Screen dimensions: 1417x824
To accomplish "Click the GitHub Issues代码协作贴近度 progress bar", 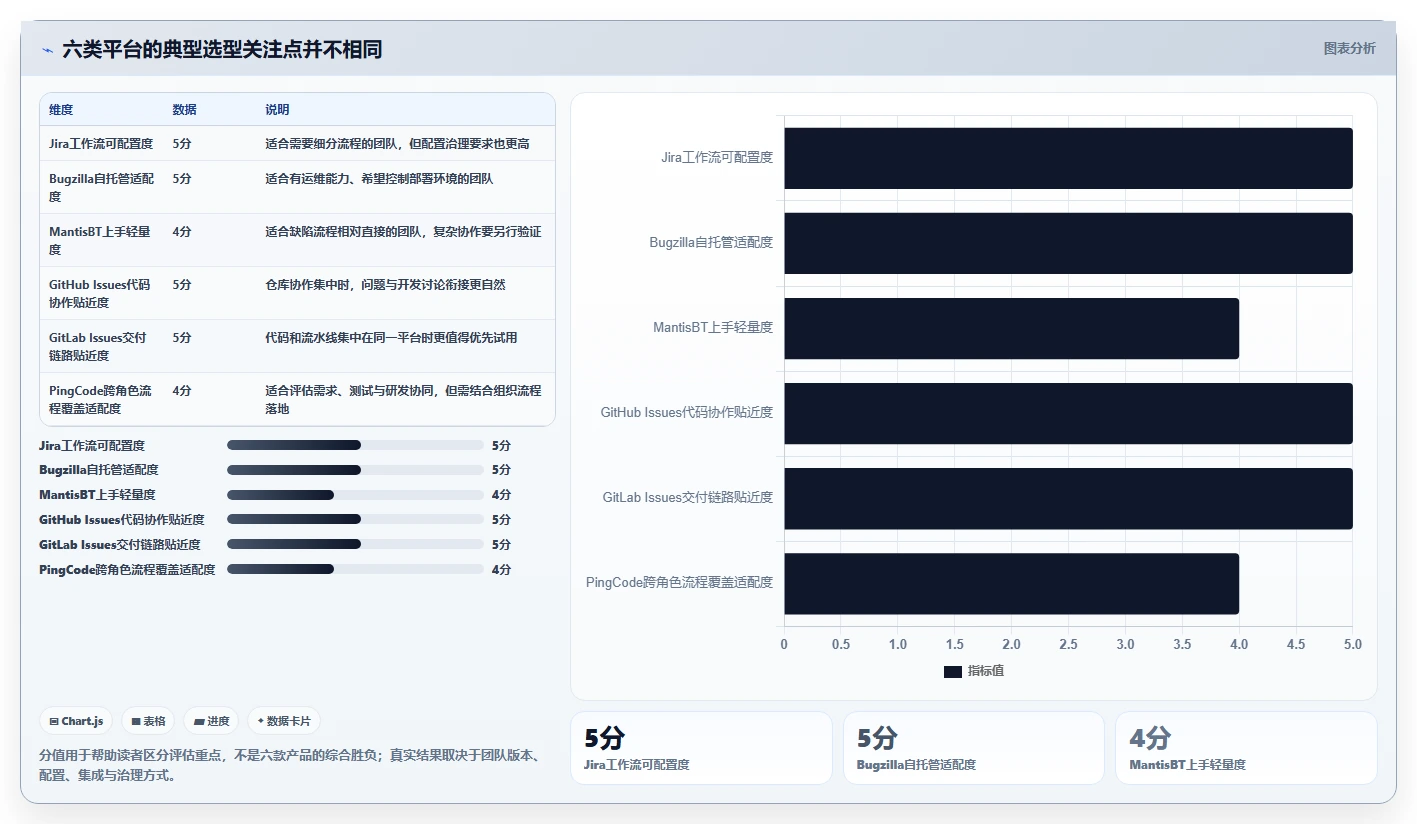I will tap(355, 520).
